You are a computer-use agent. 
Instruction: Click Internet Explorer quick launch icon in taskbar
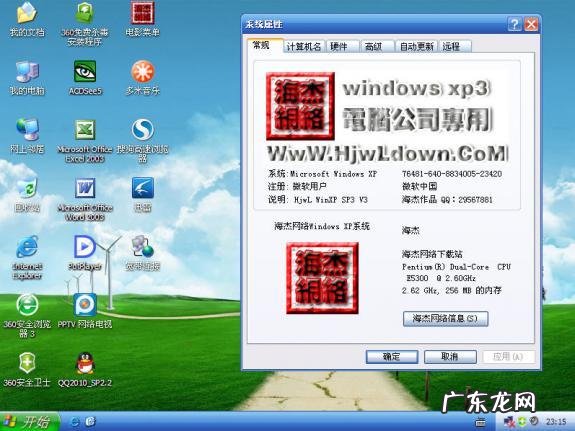coord(74,422)
